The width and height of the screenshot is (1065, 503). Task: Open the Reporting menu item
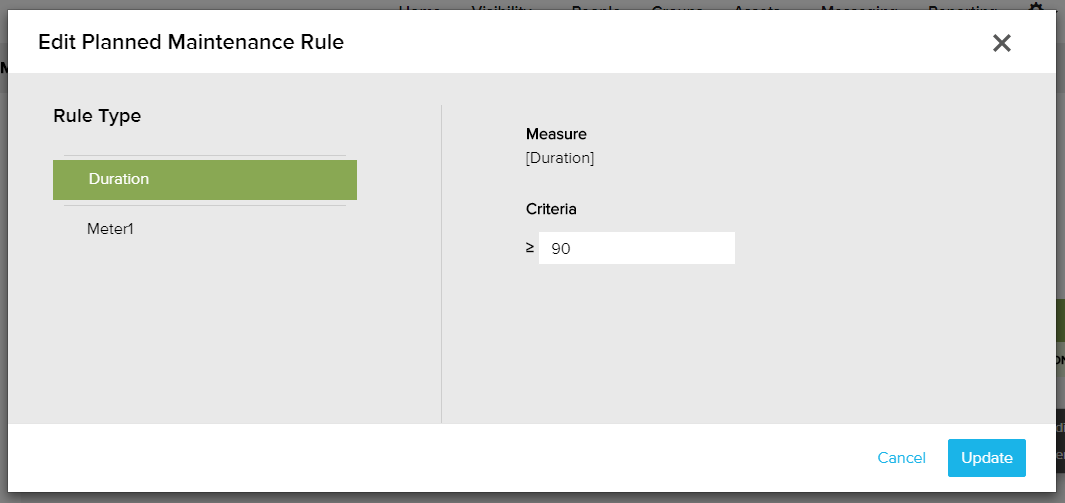tap(962, 8)
